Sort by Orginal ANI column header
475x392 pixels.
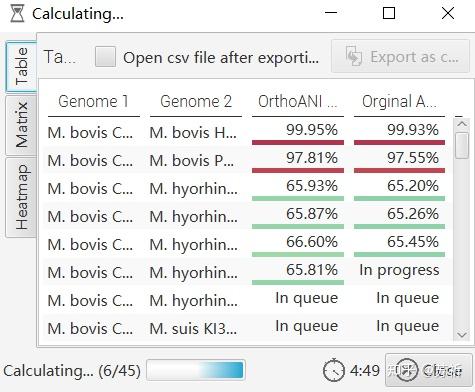pos(399,102)
